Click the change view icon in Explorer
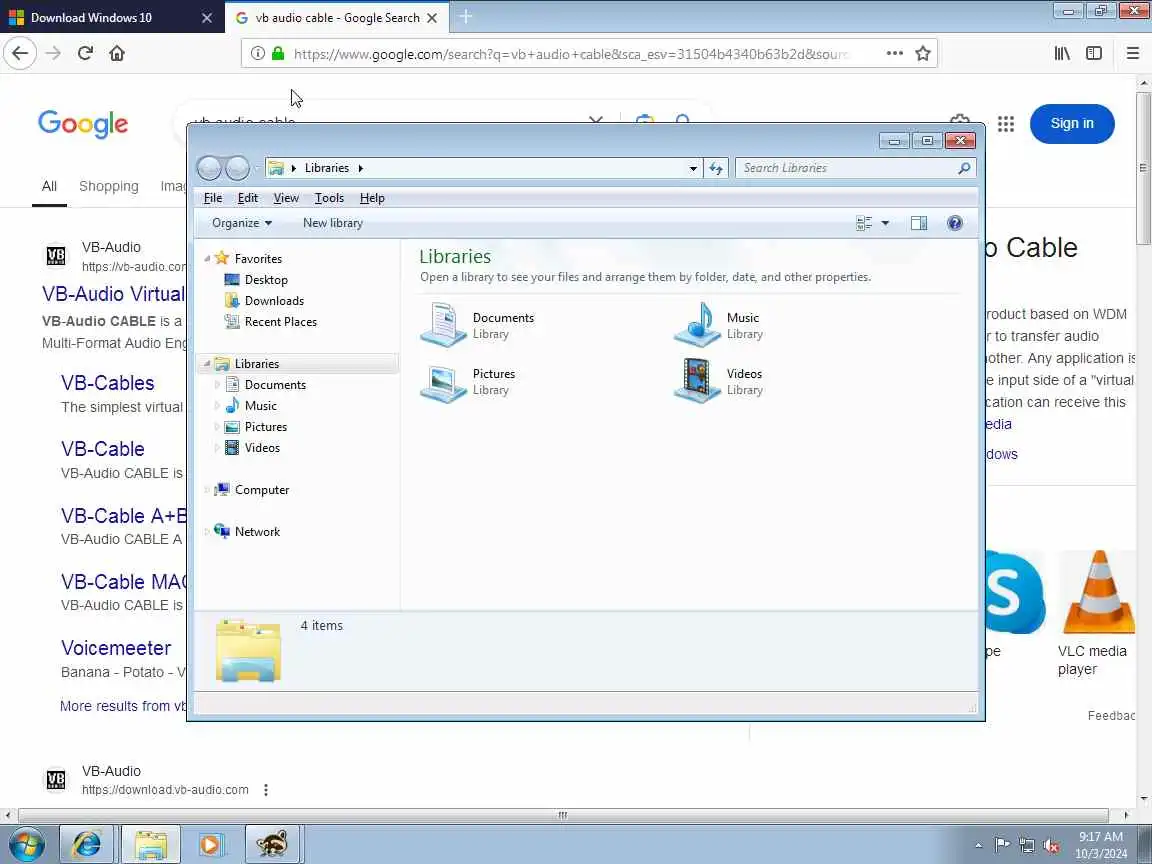 (x=864, y=223)
